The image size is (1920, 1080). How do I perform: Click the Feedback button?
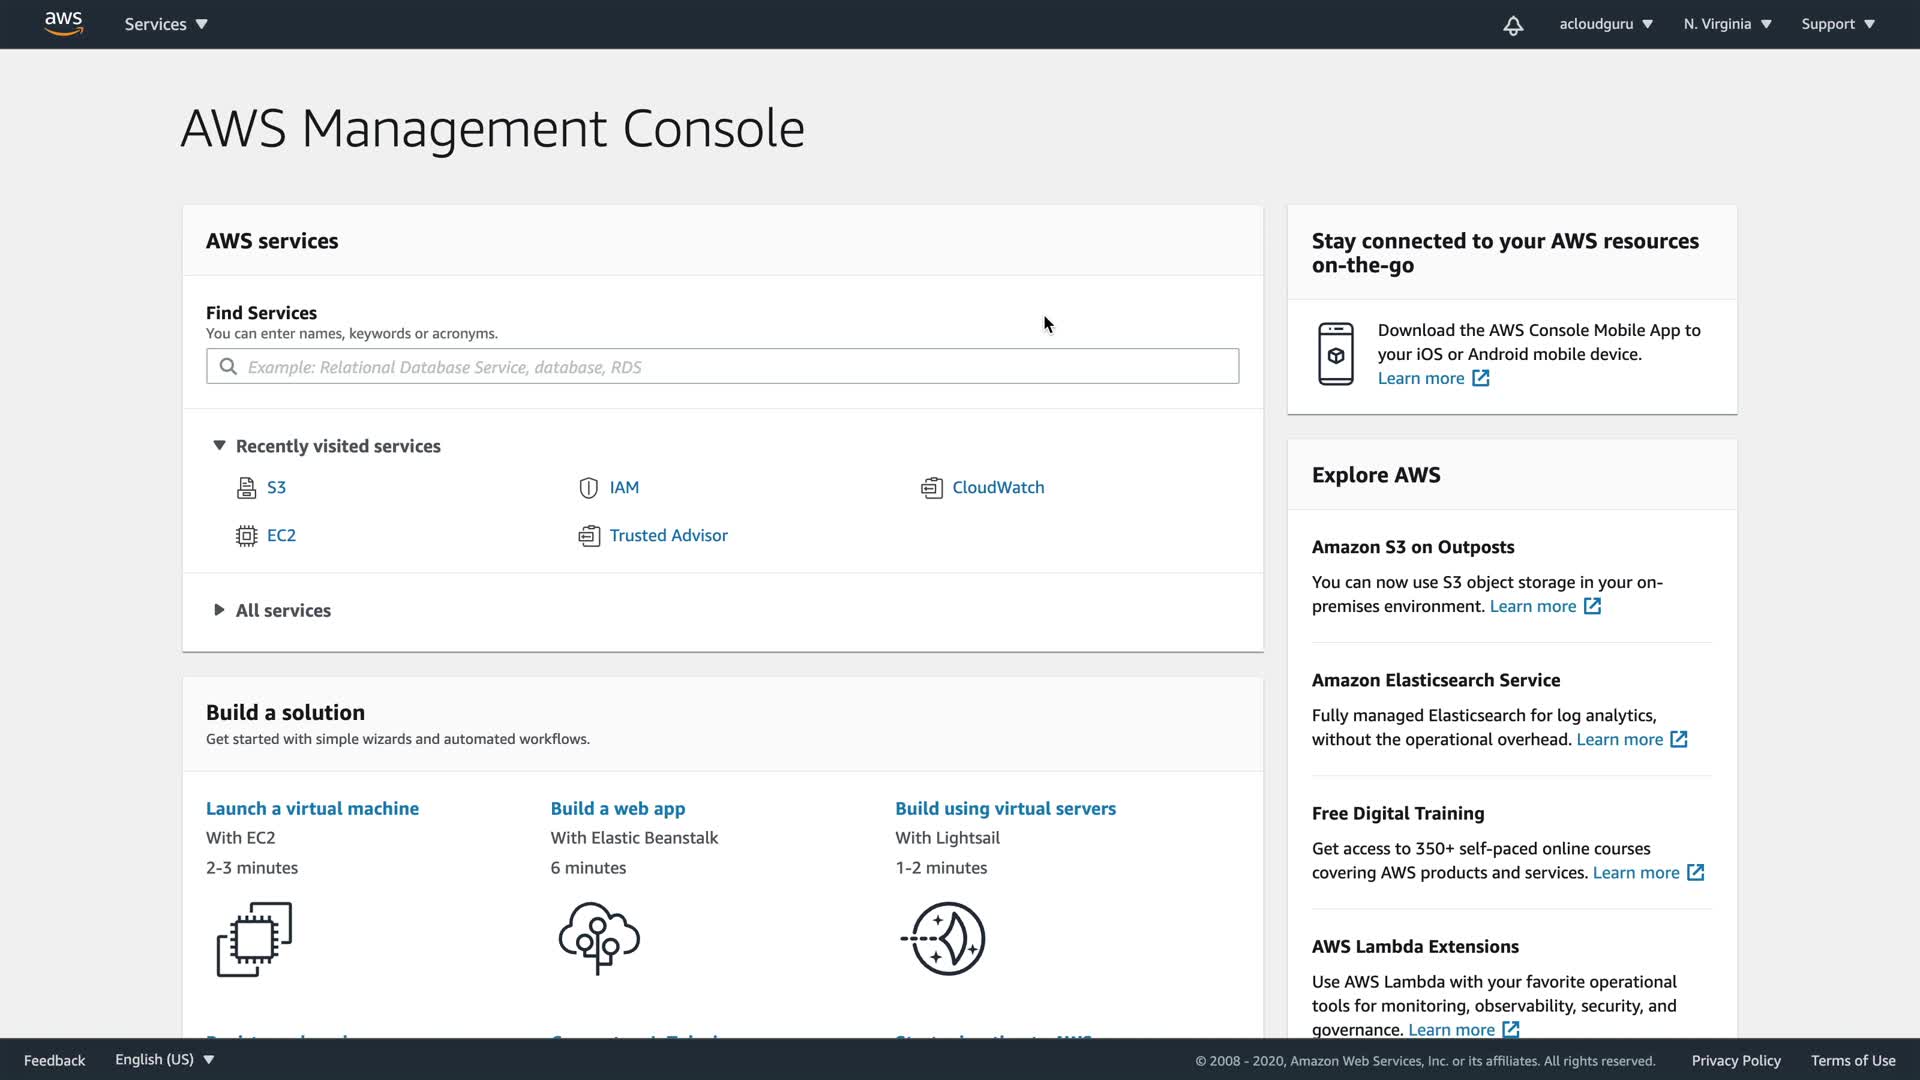pyautogui.click(x=54, y=1060)
